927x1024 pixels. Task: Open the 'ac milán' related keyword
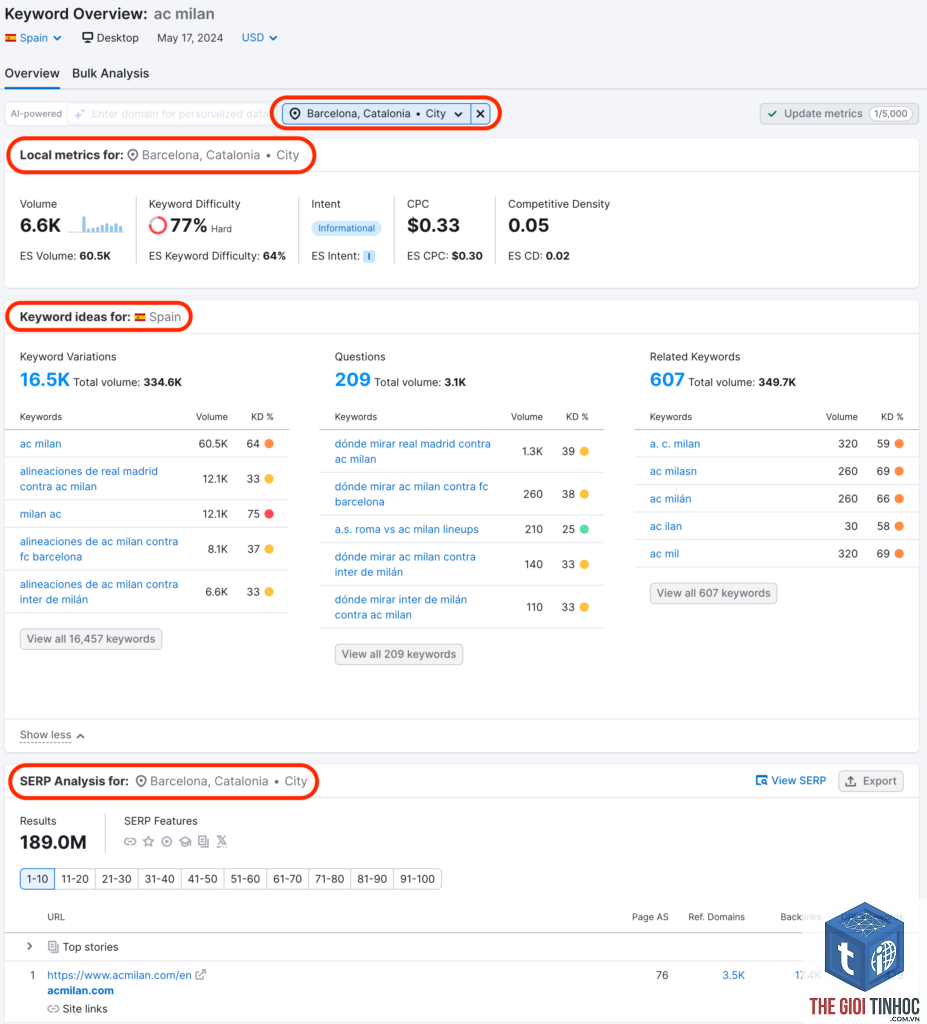click(x=670, y=499)
